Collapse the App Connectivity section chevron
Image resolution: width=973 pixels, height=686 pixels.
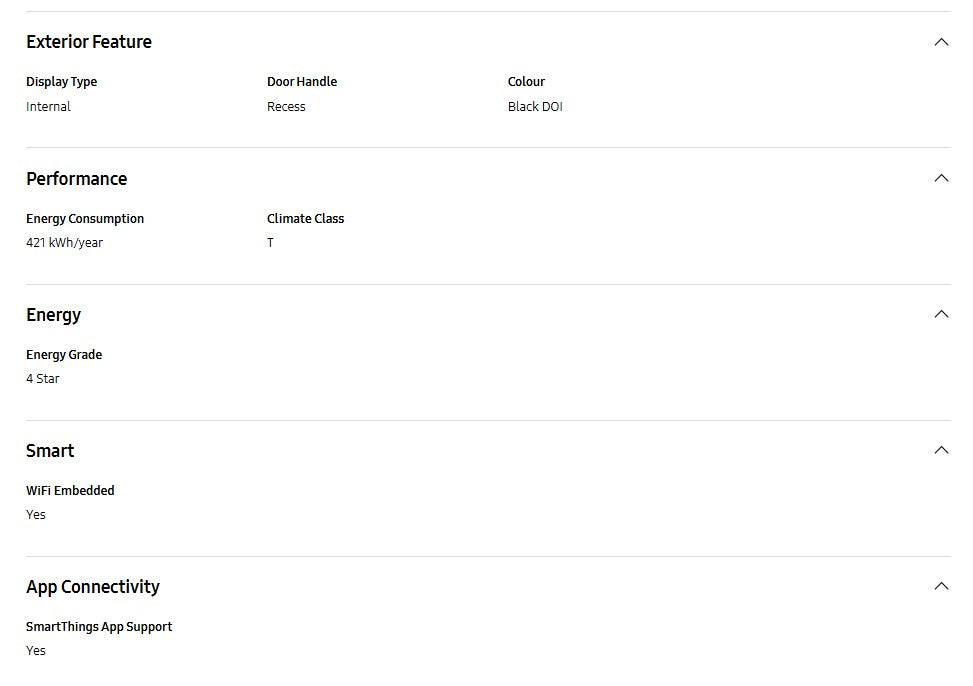click(x=940, y=586)
